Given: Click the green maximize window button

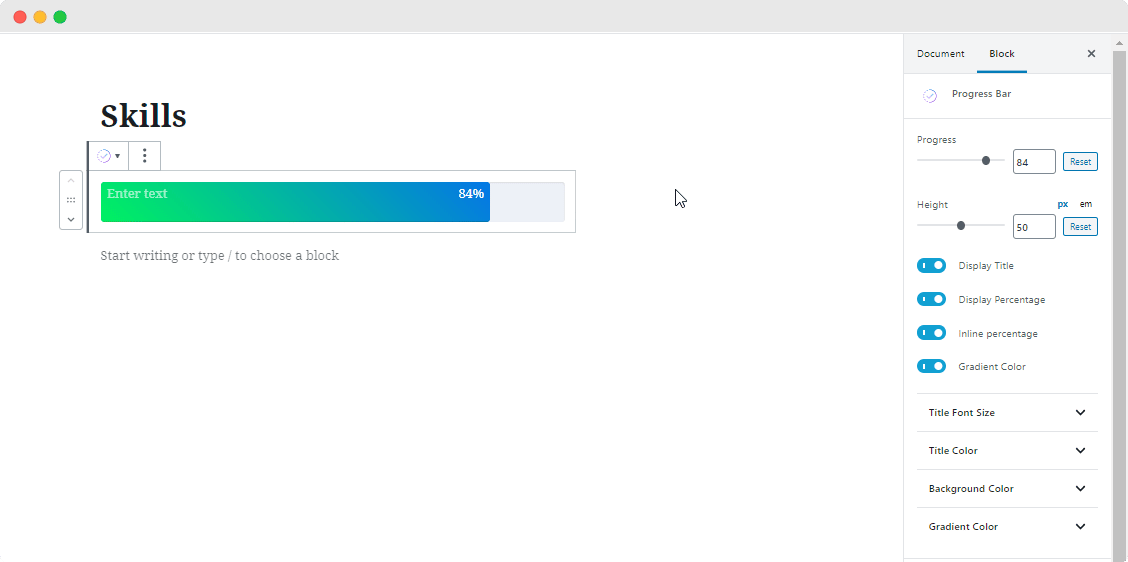Looking at the screenshot, I should pyautogui.click(x=60, y=17).
